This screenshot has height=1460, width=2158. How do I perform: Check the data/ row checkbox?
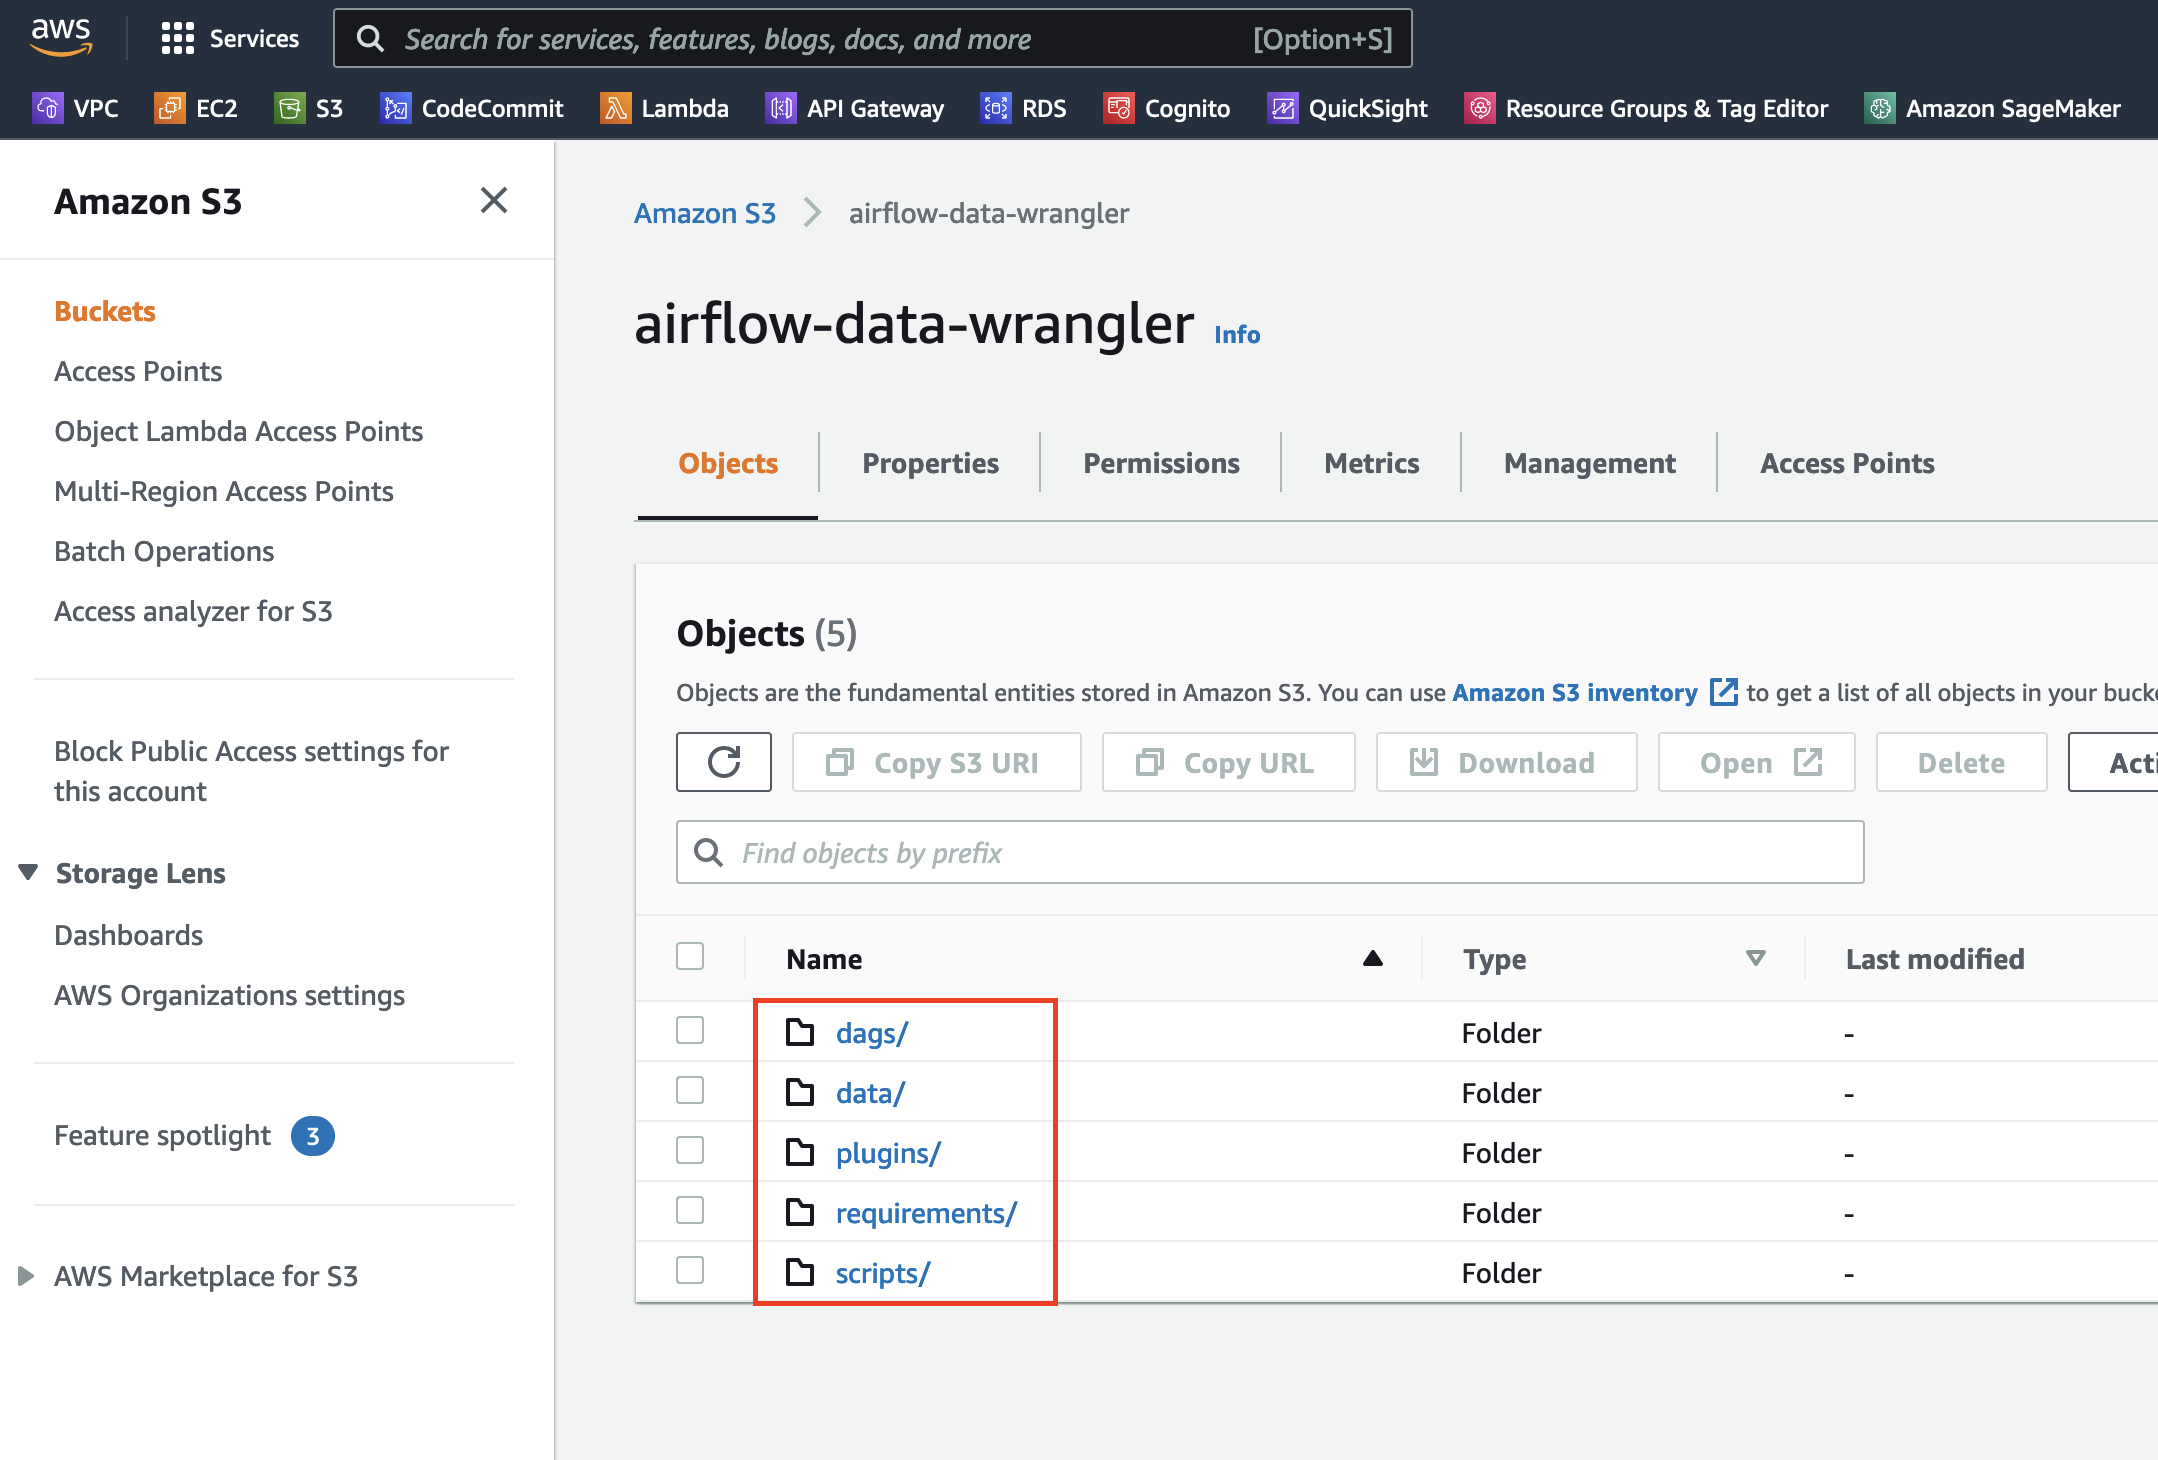coord(690,1090)
